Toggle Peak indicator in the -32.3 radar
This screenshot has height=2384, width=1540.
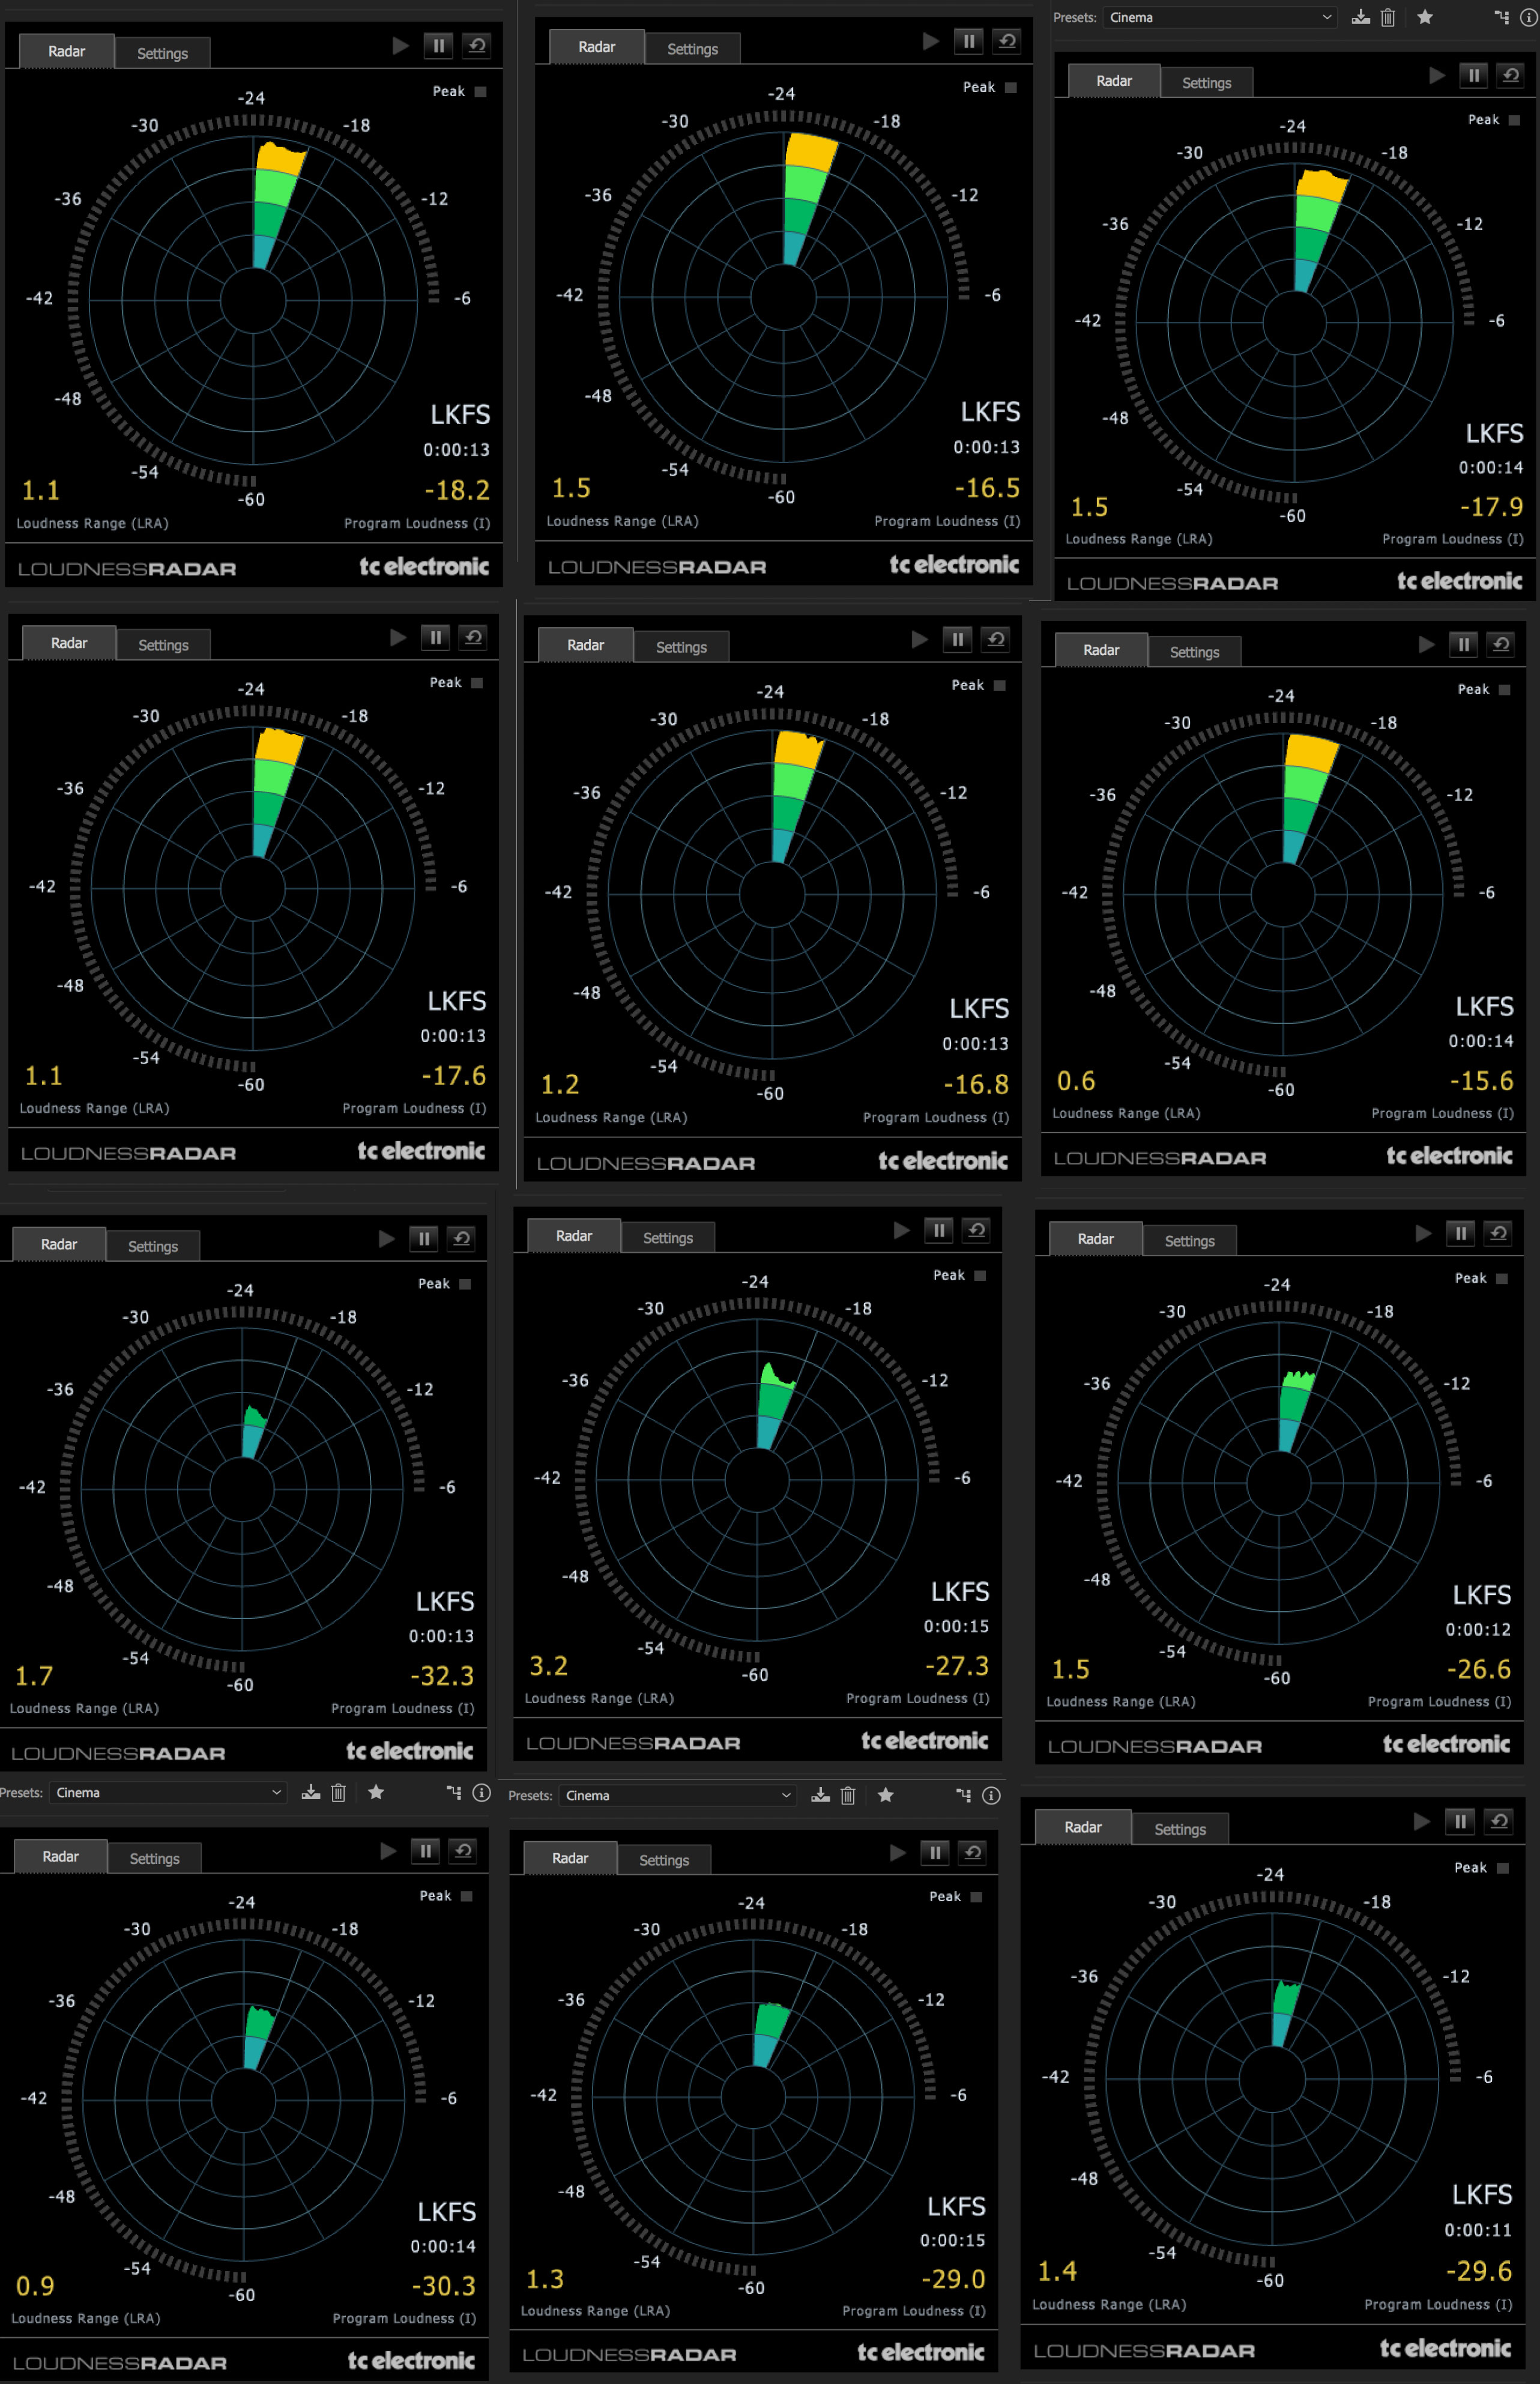click(465, 1284)
